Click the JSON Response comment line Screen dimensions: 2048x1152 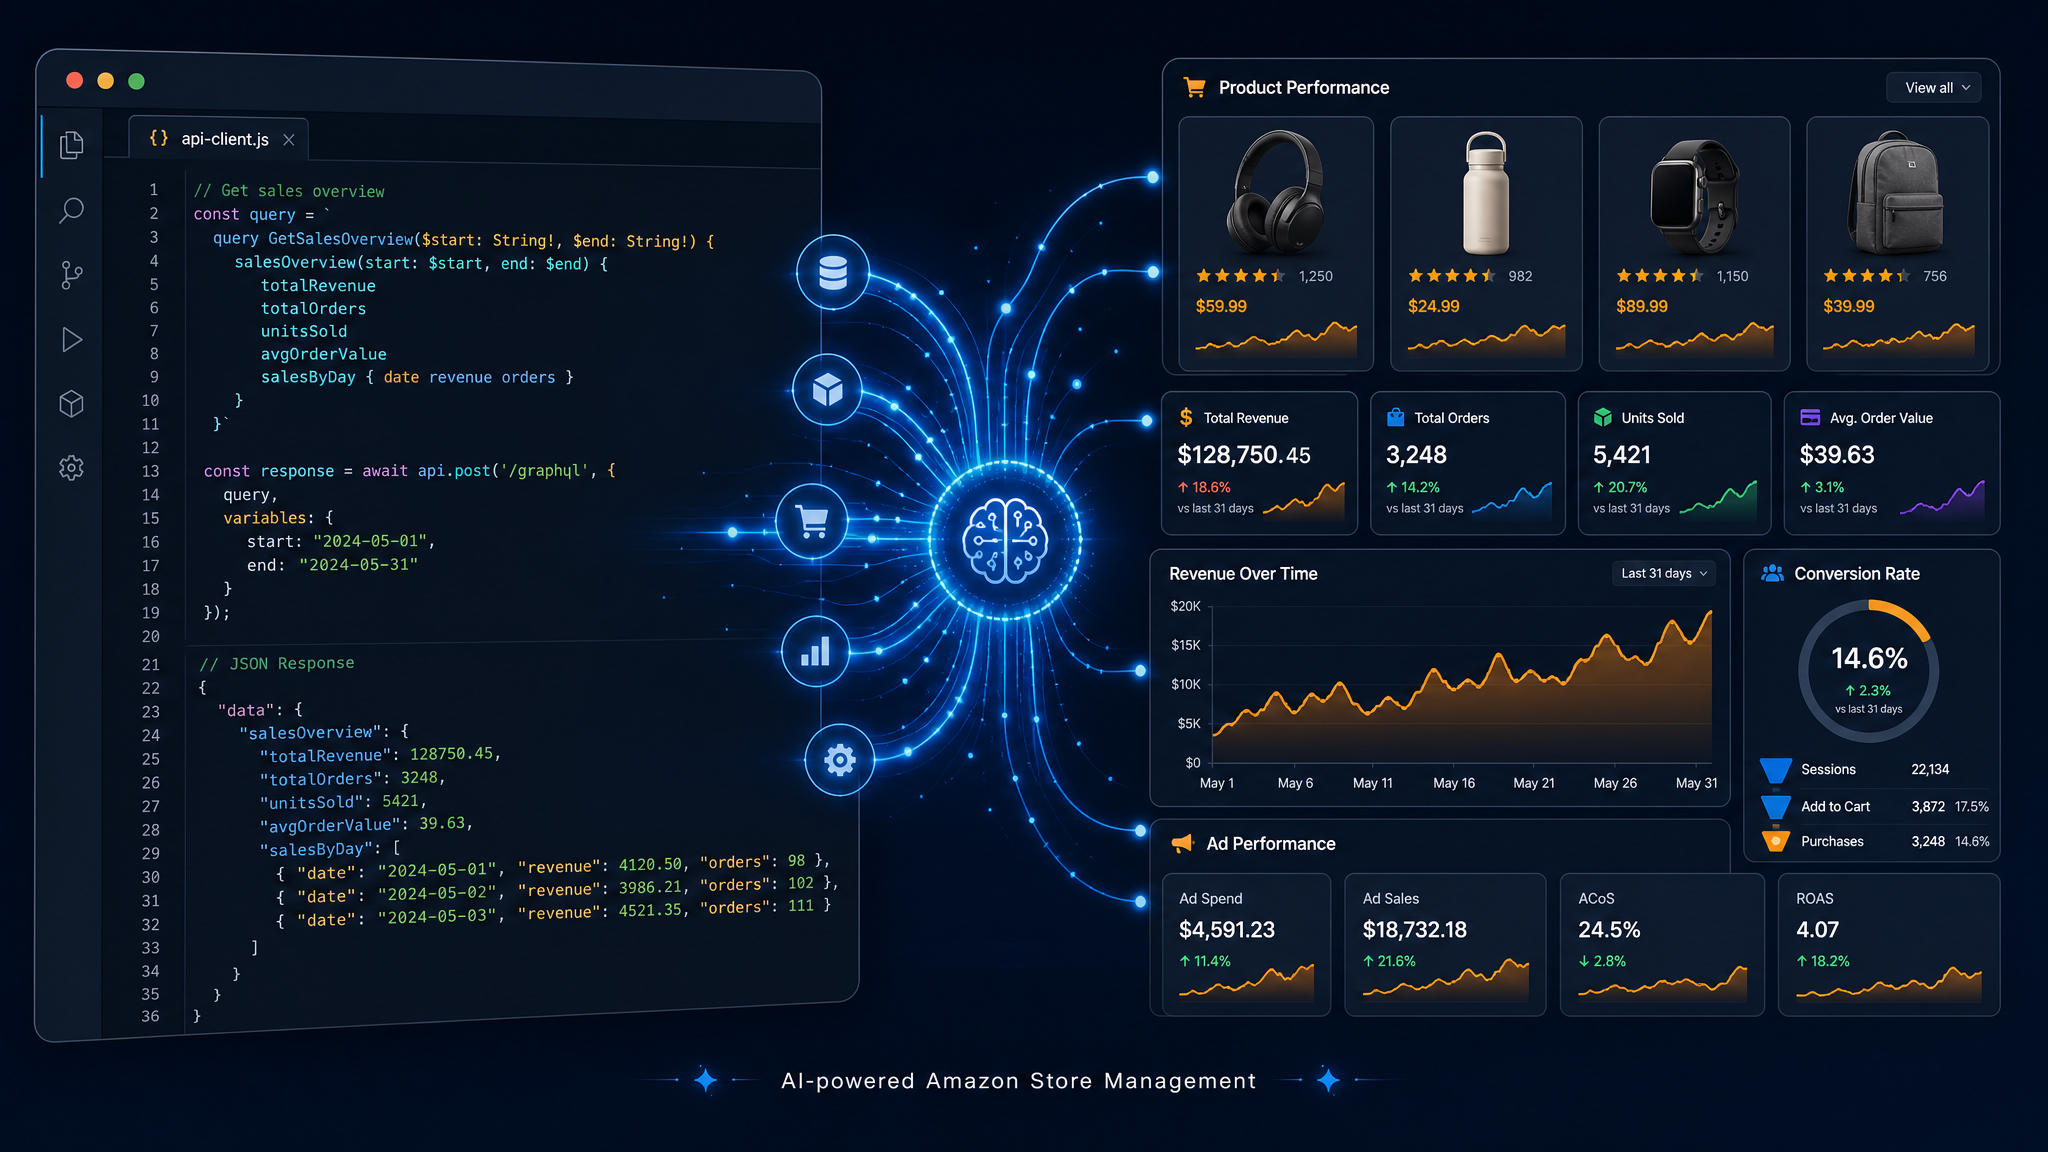(277, 663)
